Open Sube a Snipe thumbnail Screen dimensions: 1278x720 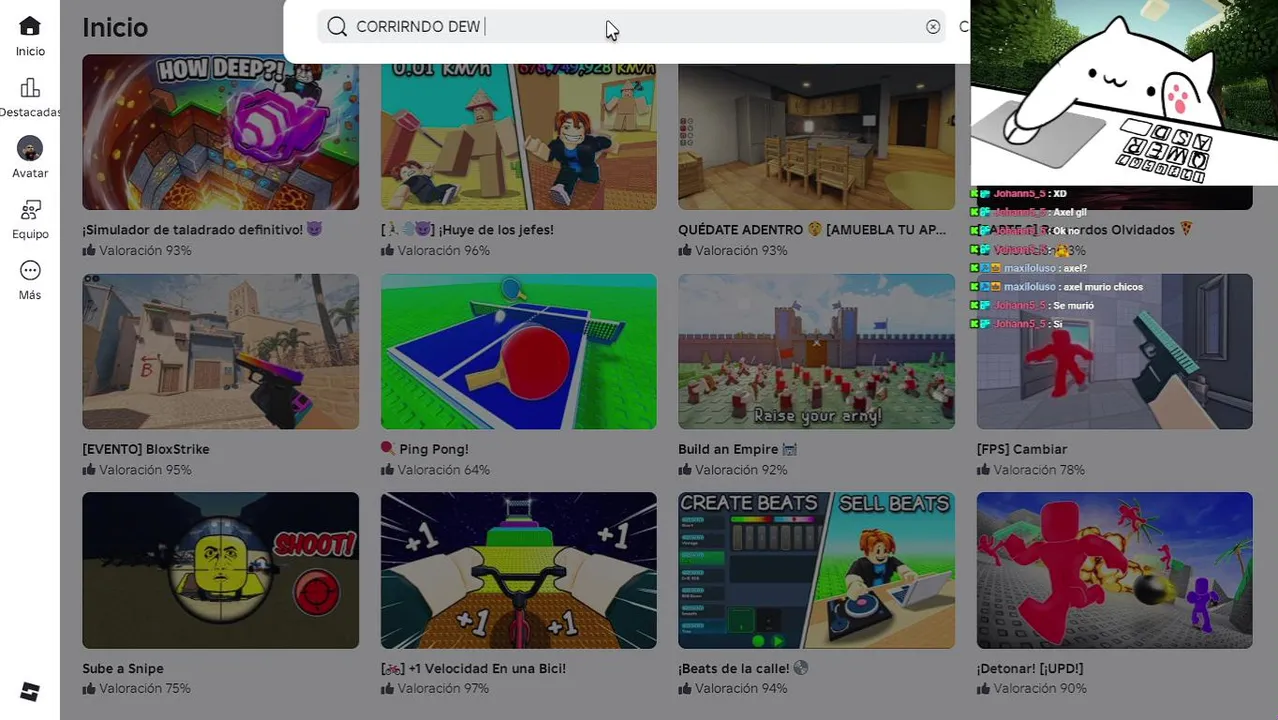pos(220,570)
